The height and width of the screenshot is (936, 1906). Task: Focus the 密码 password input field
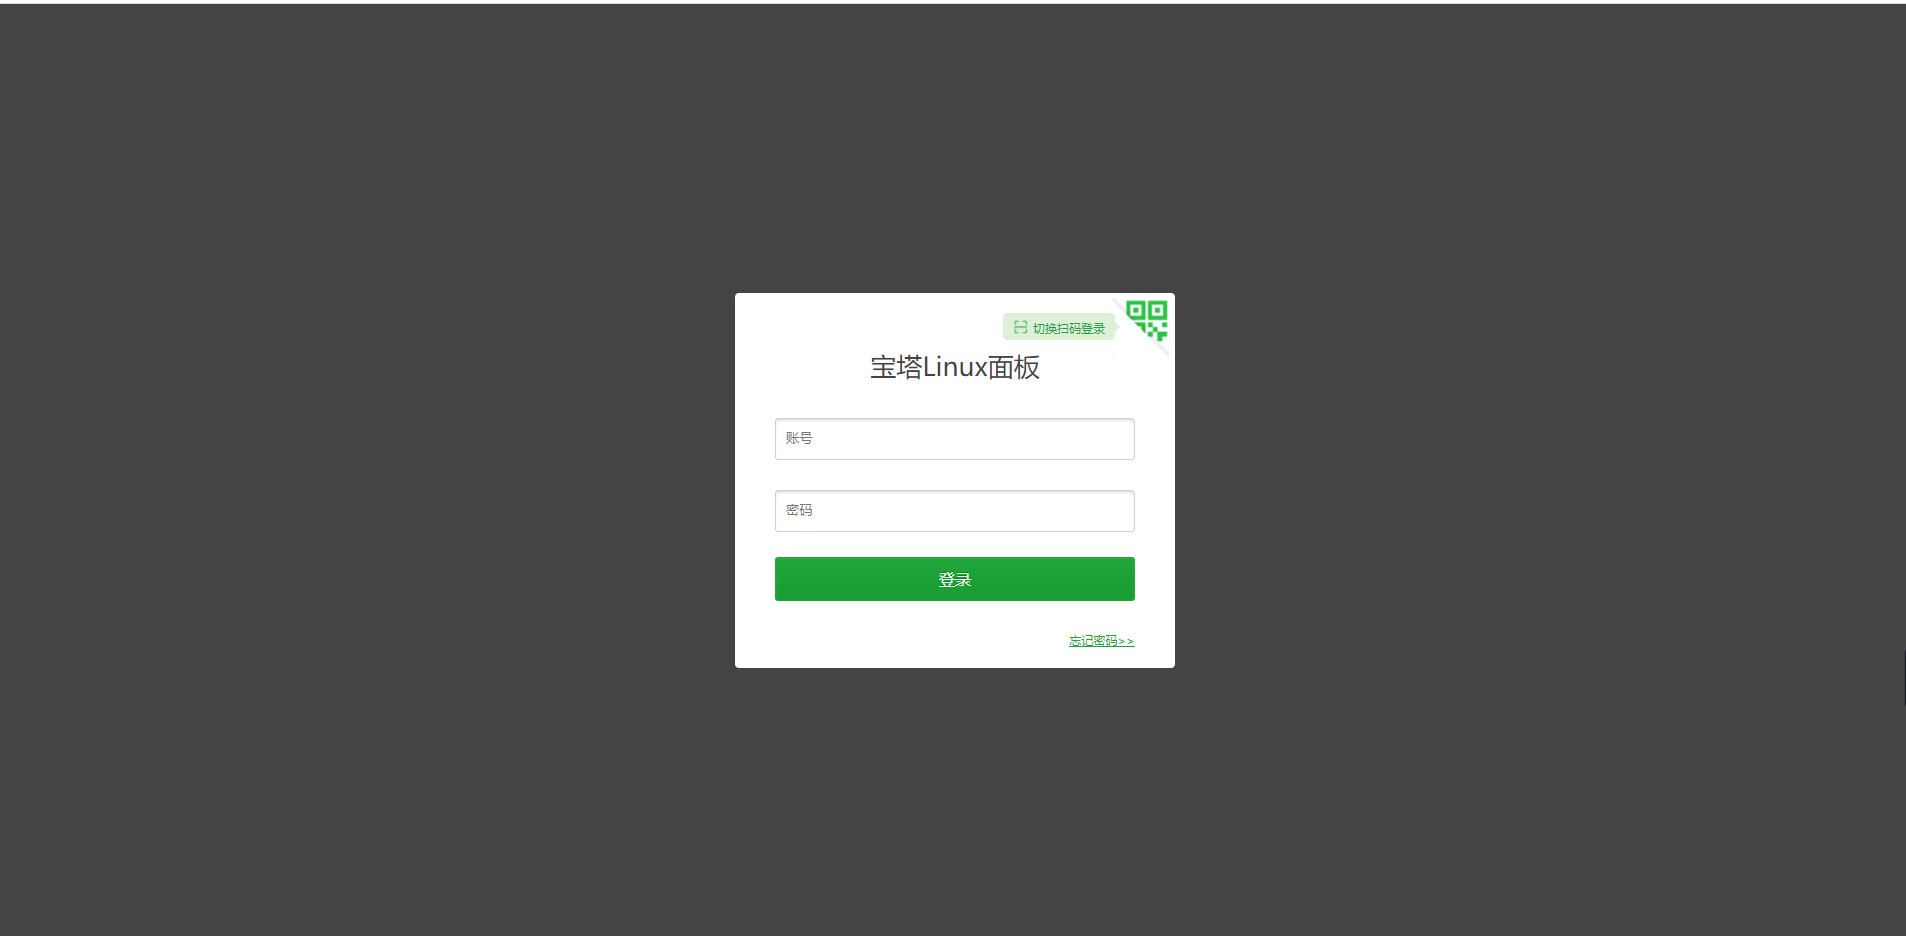(x=954, y=511)
